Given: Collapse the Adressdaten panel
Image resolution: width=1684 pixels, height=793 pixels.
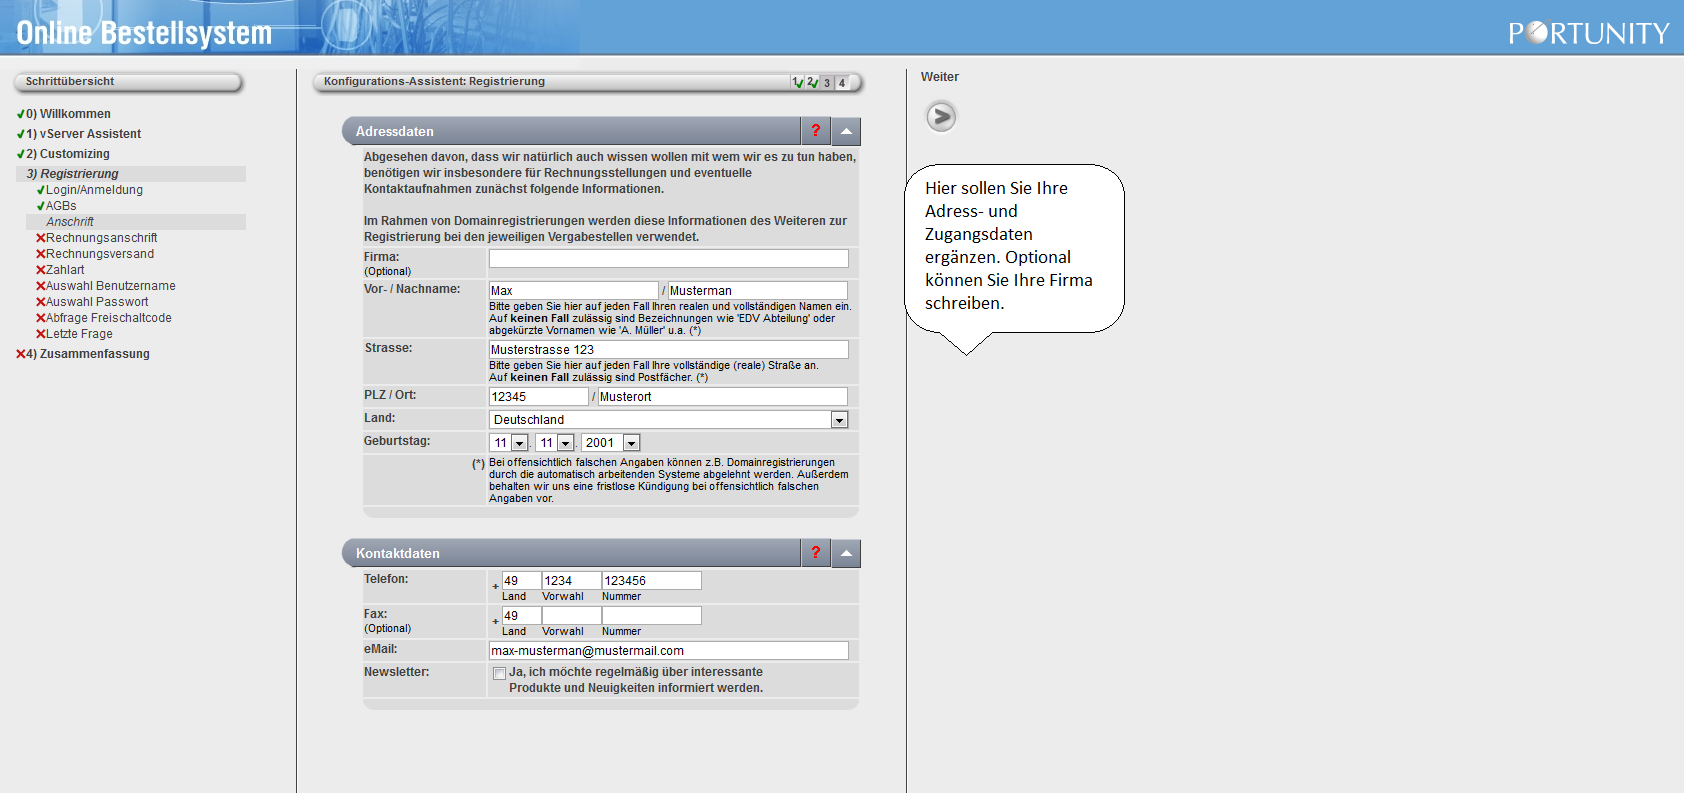Looking at the screenshot, I should click(x=846, y=131).
